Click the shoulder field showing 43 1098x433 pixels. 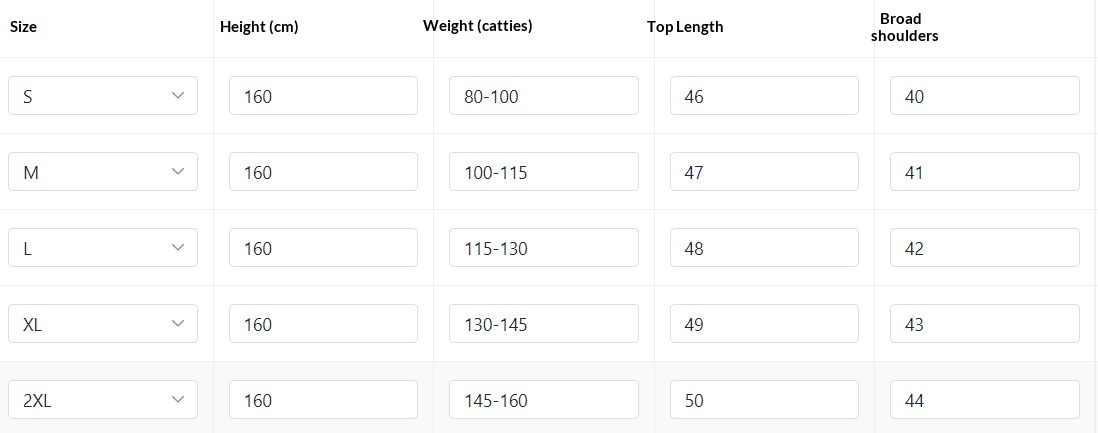tap(984, 324)
